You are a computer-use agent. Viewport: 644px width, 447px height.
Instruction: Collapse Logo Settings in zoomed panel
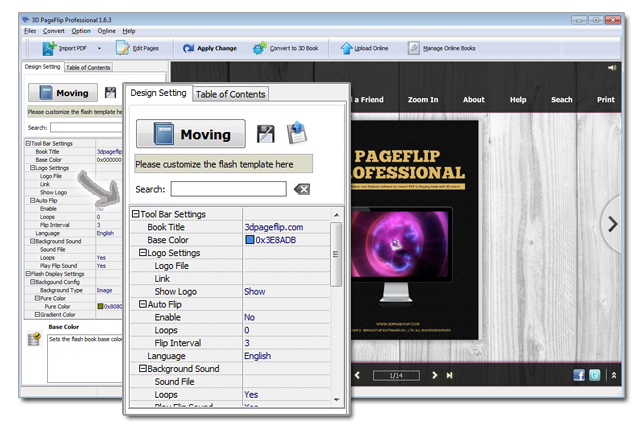pos(143,253)
